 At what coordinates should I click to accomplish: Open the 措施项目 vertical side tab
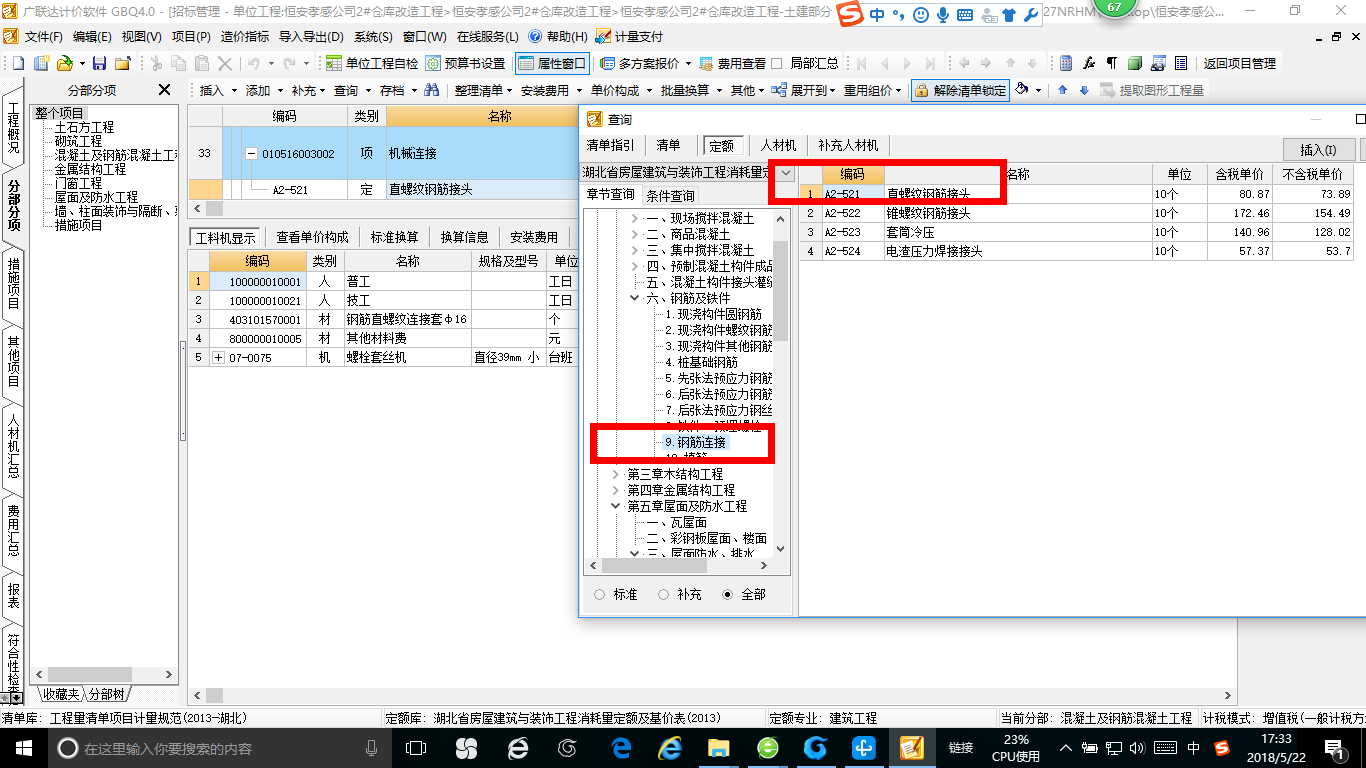click(x=14, y=283)
